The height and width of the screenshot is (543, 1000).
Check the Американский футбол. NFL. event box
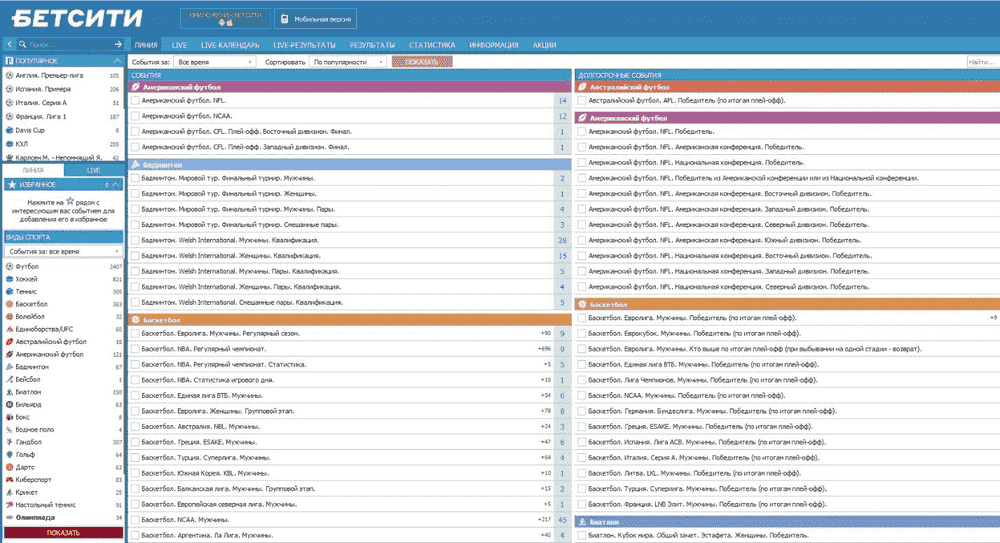[x=135, y=100]
